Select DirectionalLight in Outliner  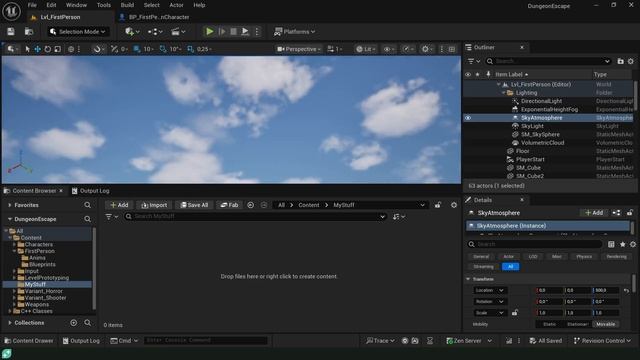(541, 101)
